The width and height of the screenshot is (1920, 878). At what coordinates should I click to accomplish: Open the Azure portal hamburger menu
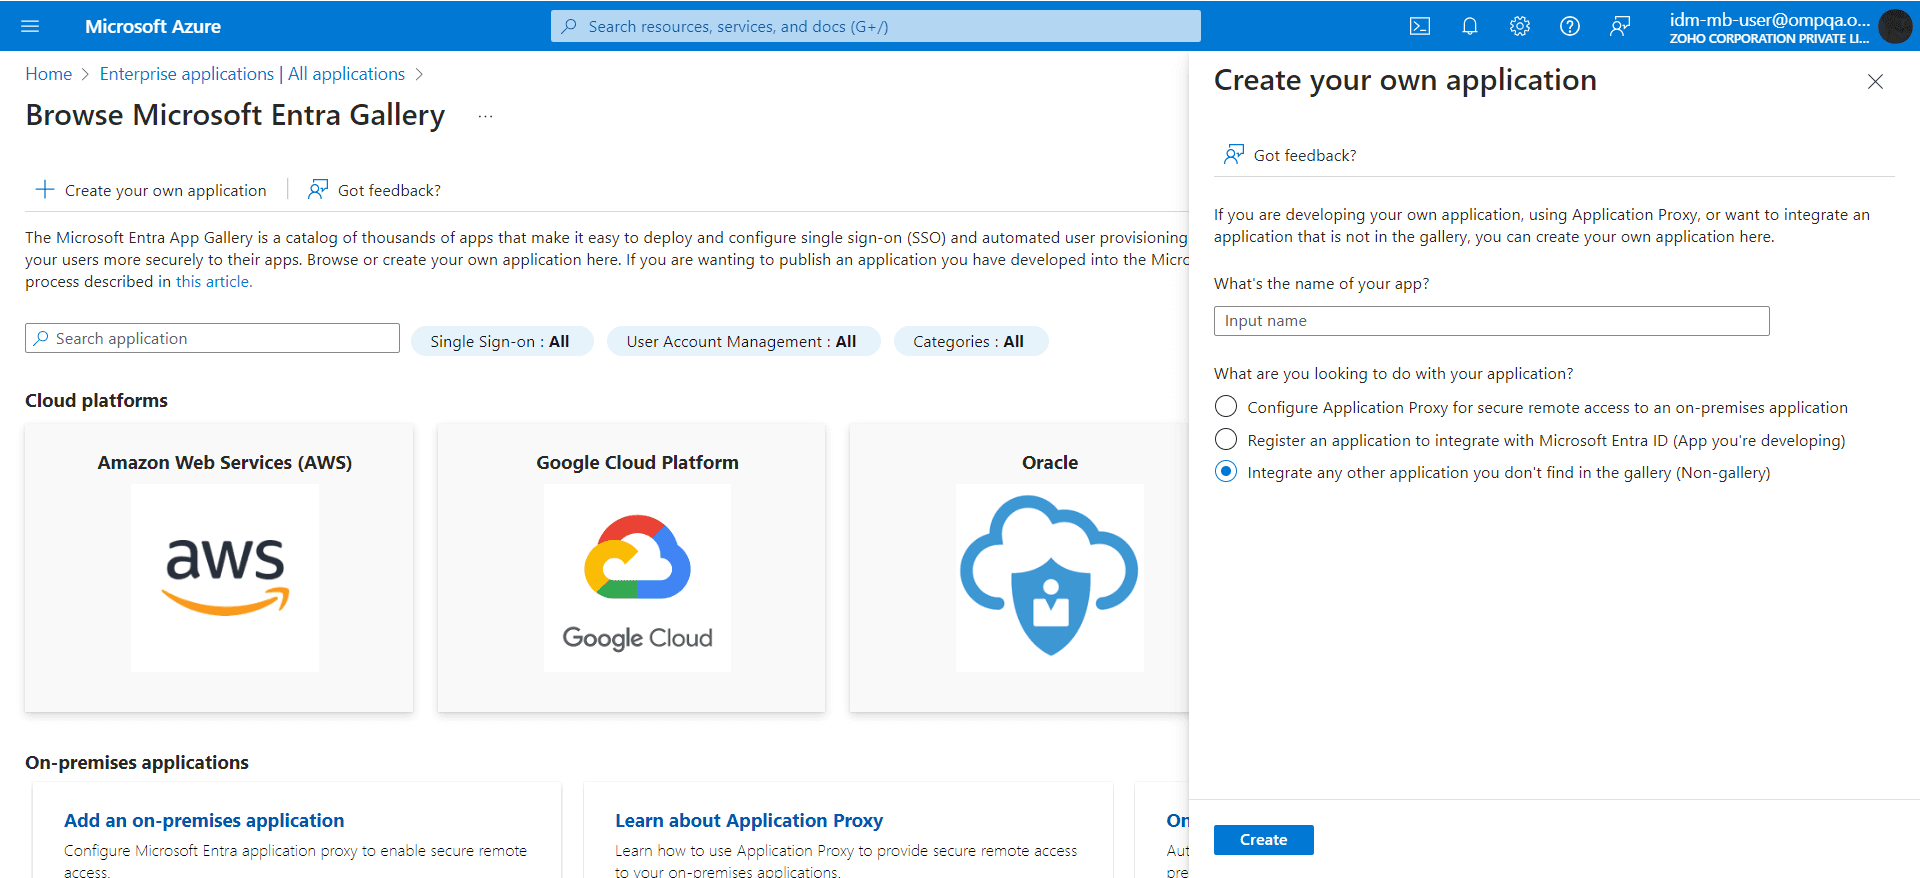click(30, 26)
